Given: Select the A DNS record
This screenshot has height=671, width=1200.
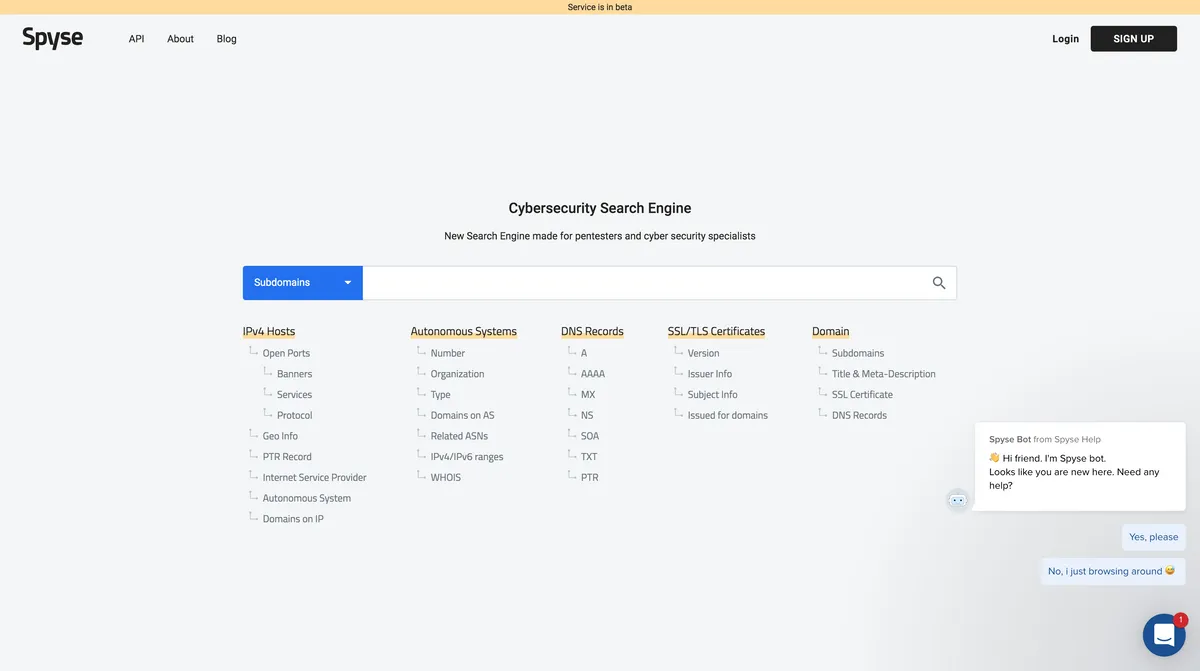Looking at the screenshot, I should pos(584,353).
